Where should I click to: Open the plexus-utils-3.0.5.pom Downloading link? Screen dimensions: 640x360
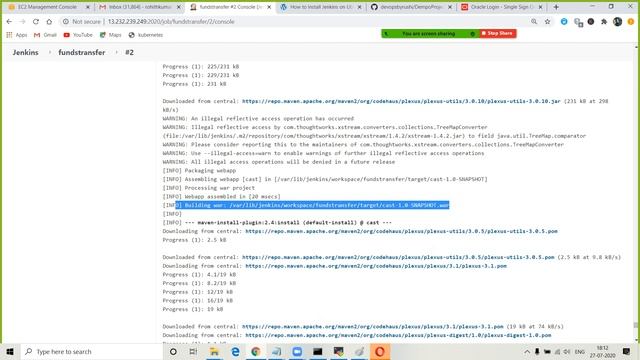pos(401,231)
